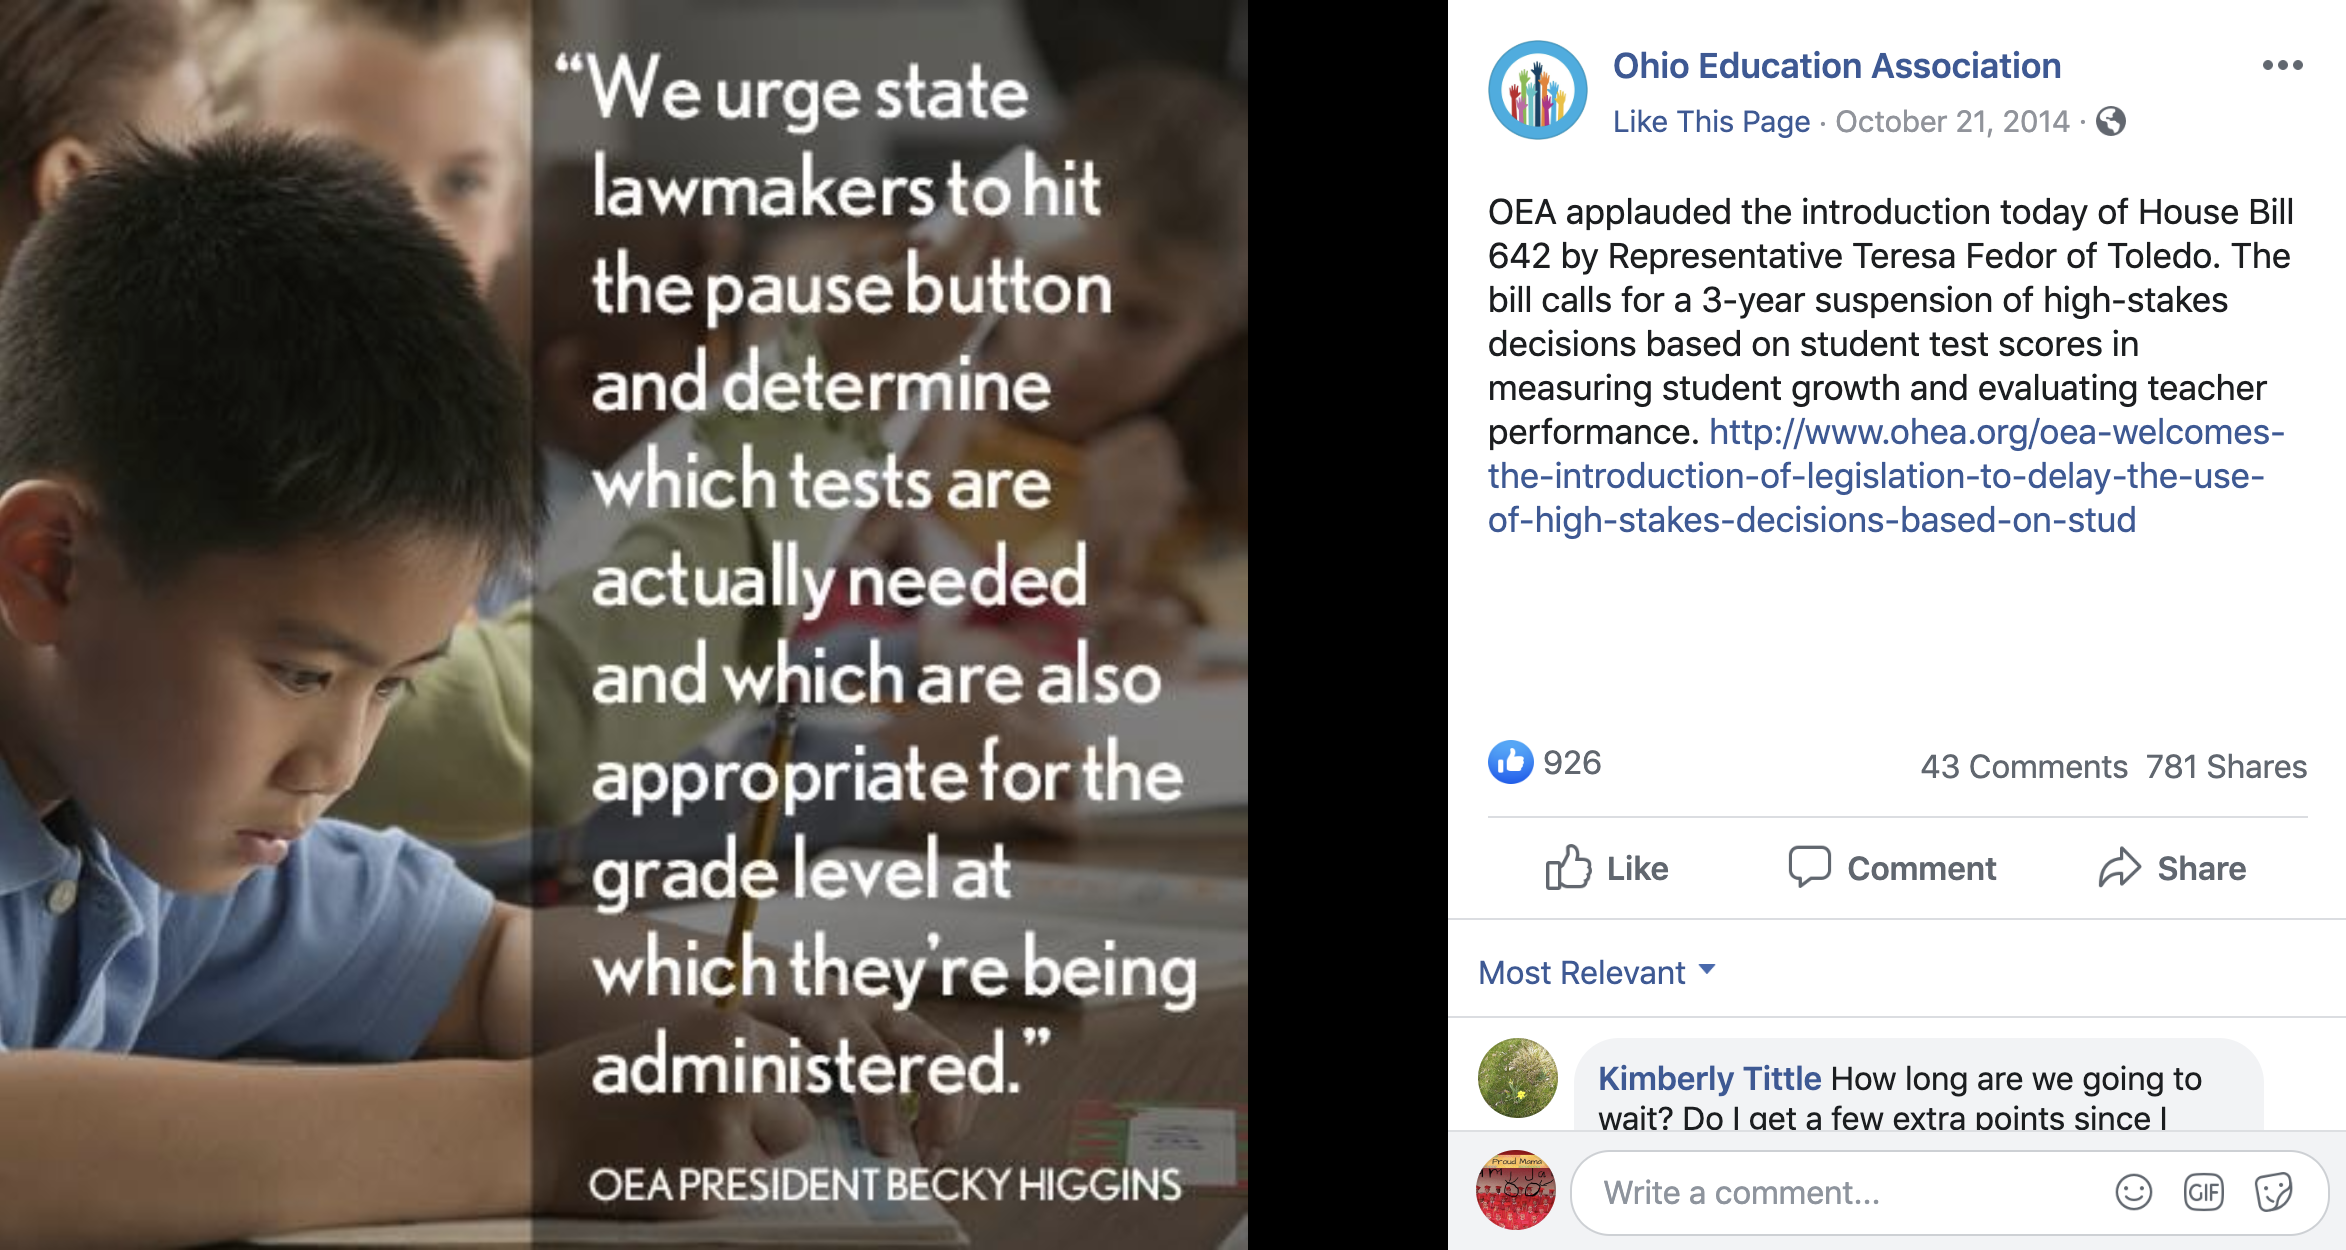Expand the Most Relevant comment sort dropdown

point(1597,972)
